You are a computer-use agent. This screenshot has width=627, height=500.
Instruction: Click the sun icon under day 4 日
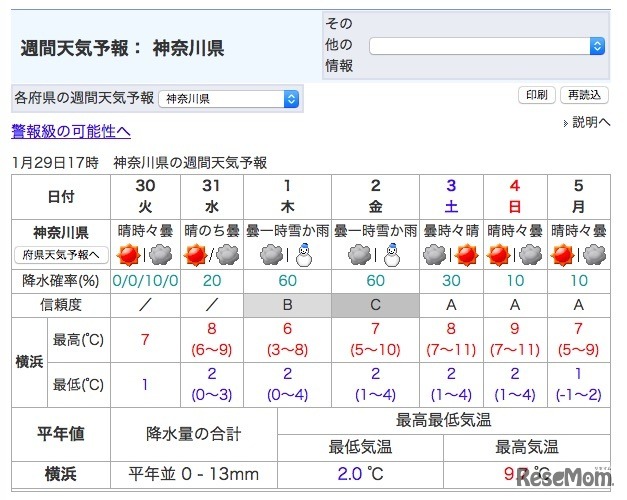498,255
